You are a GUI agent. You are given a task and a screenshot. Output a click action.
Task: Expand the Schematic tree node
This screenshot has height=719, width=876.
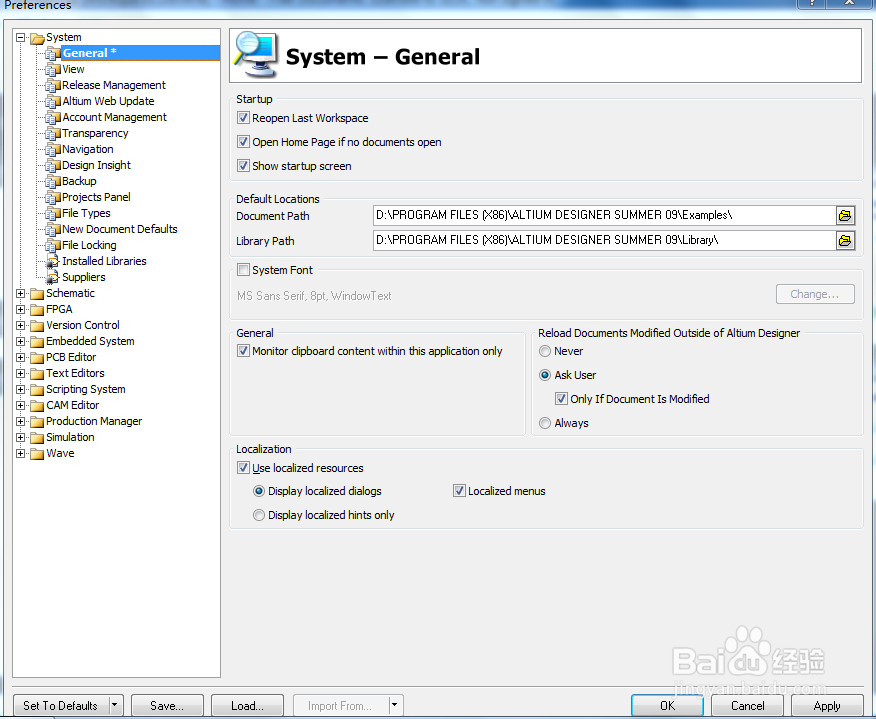point(21,294)
